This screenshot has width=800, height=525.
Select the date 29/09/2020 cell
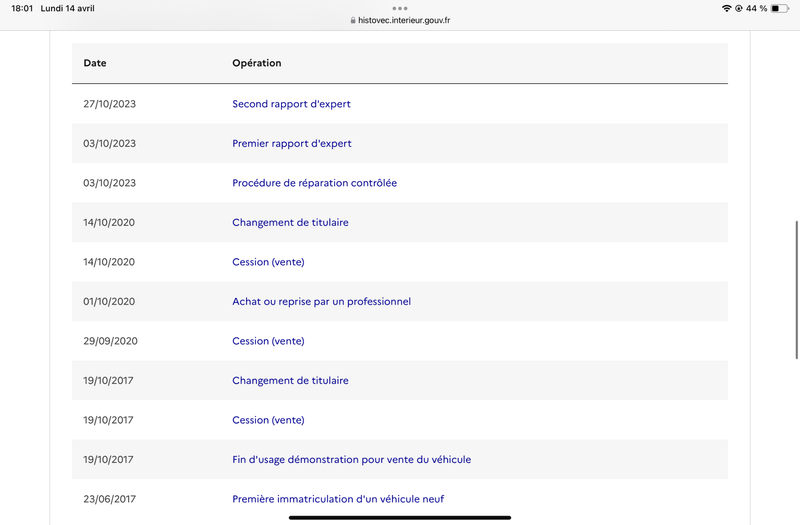click(x=110, y=341)
